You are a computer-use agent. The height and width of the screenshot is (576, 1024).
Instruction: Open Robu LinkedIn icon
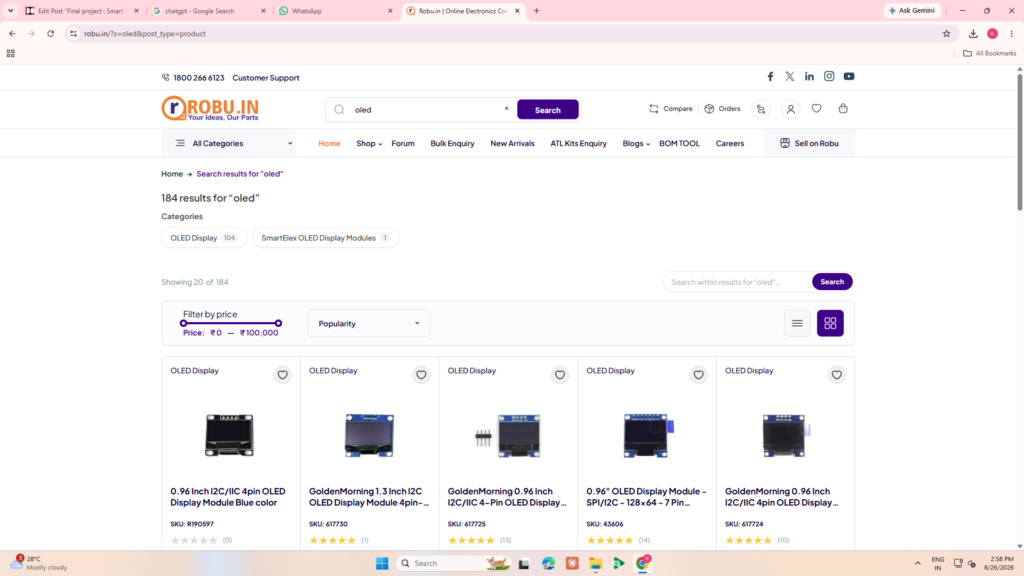[809, 76]
